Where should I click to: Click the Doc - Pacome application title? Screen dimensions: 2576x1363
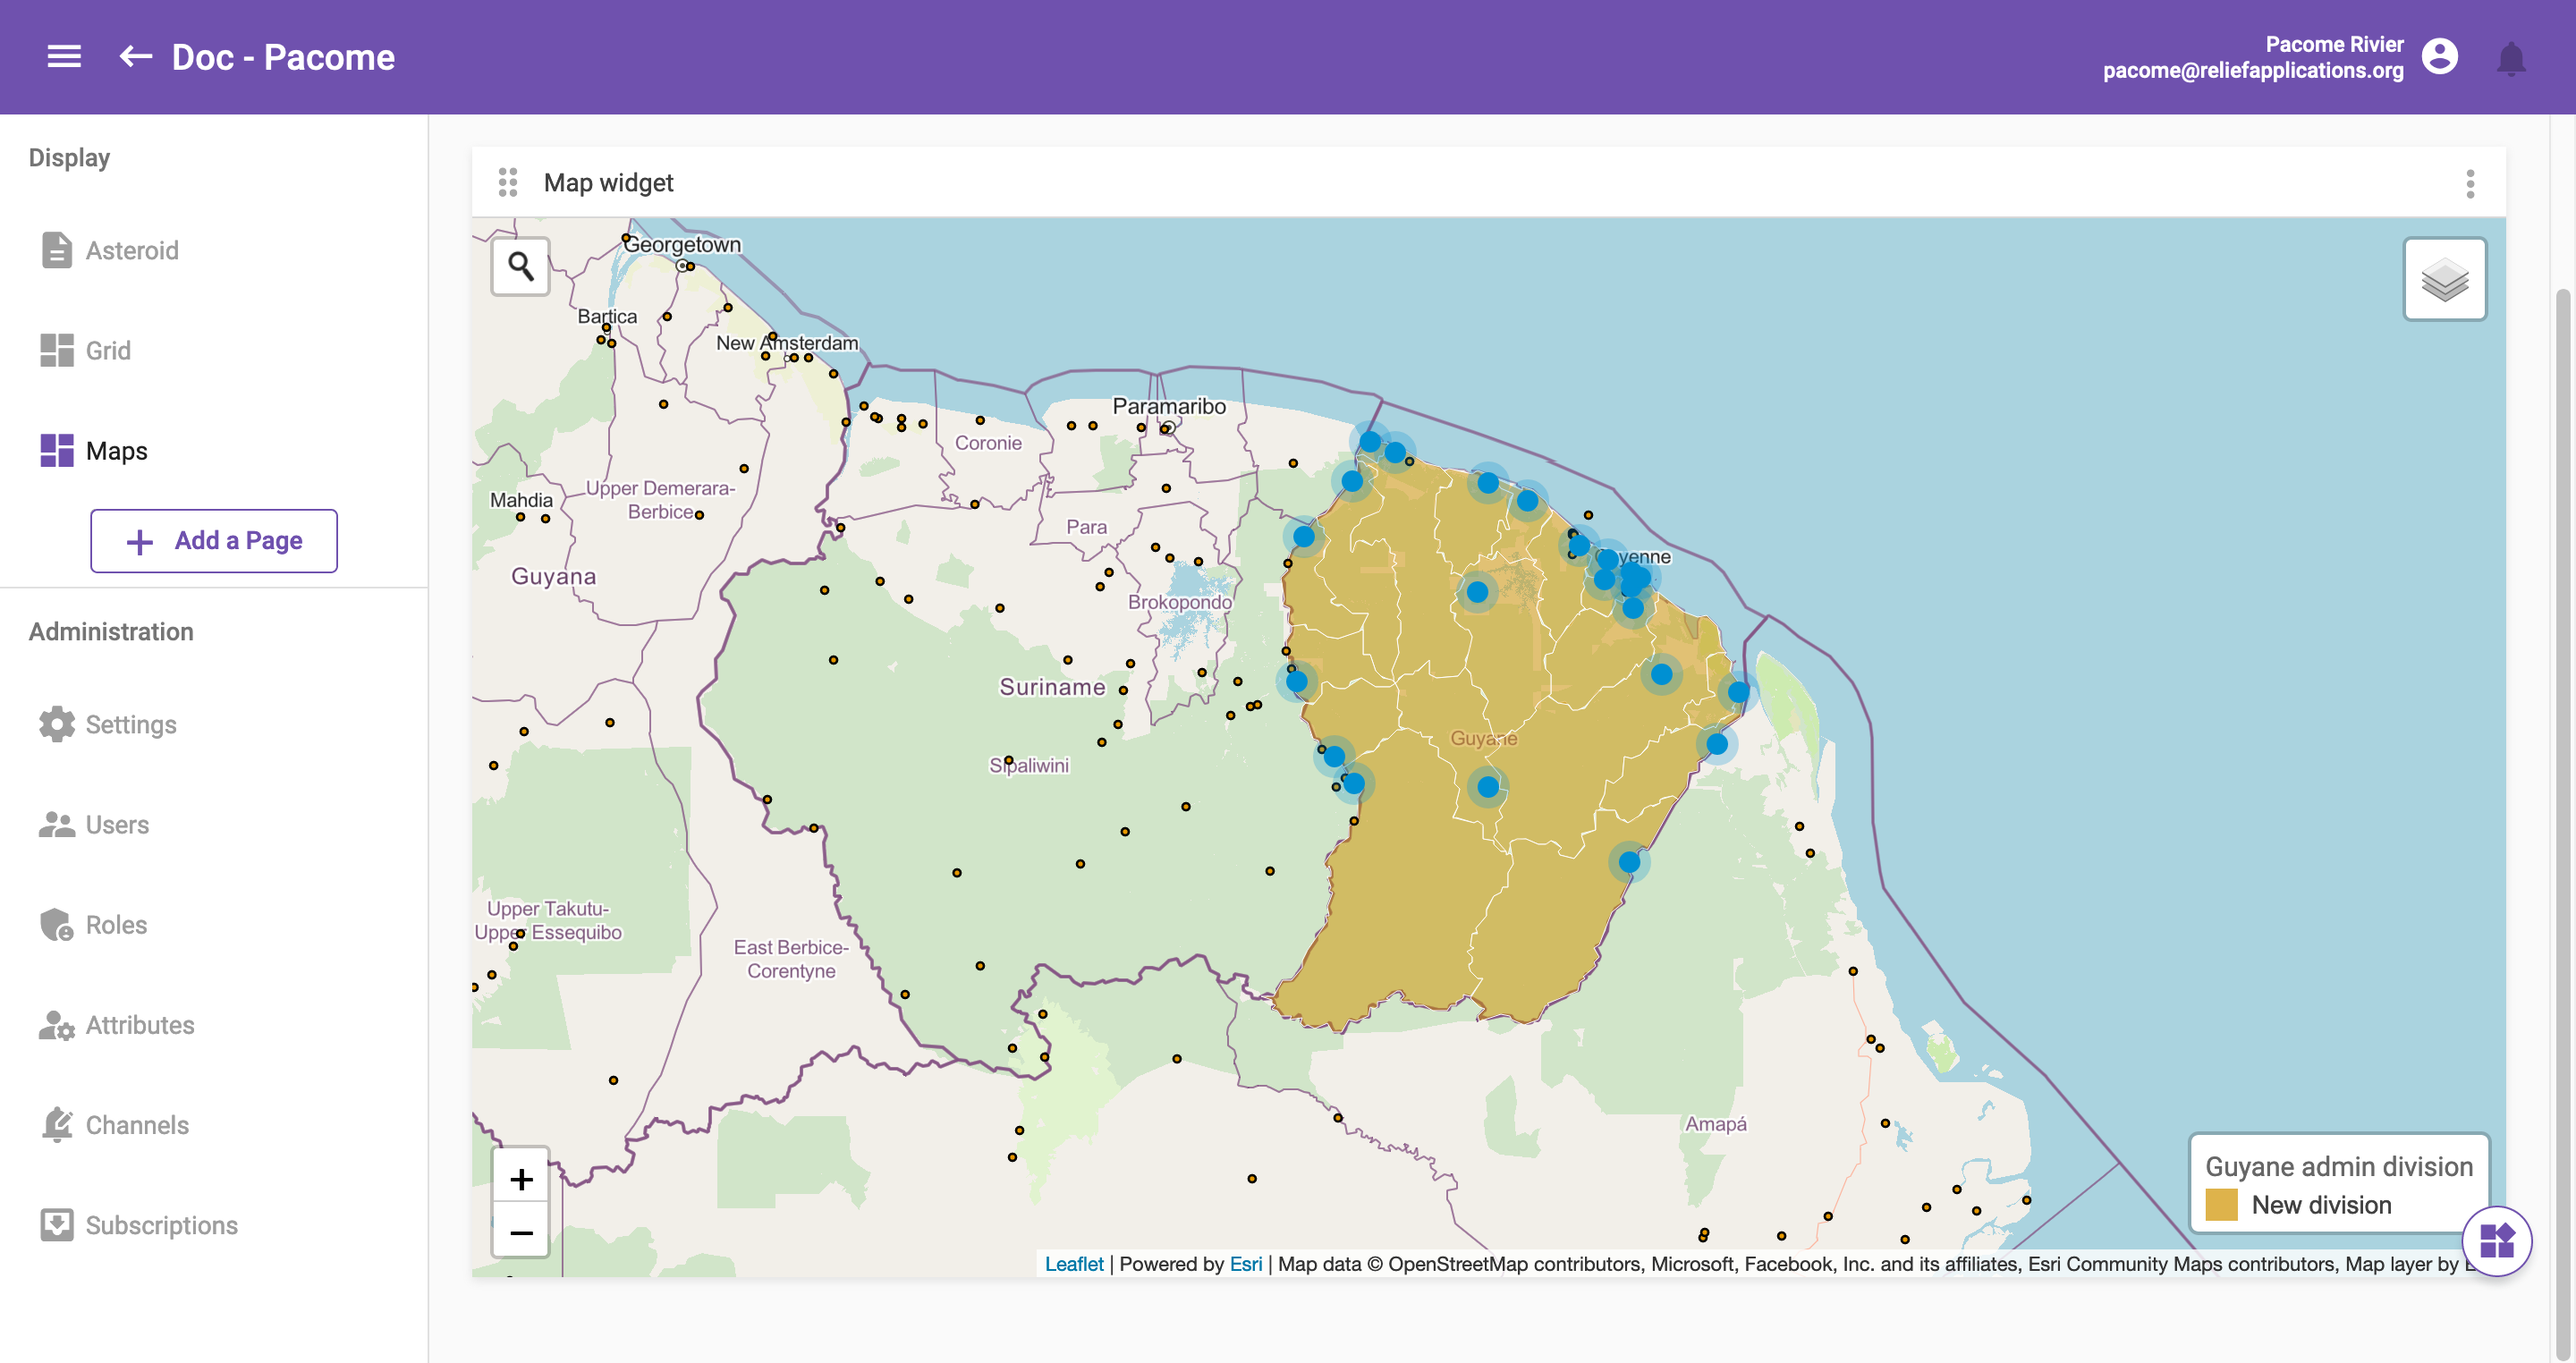(283, 57)
